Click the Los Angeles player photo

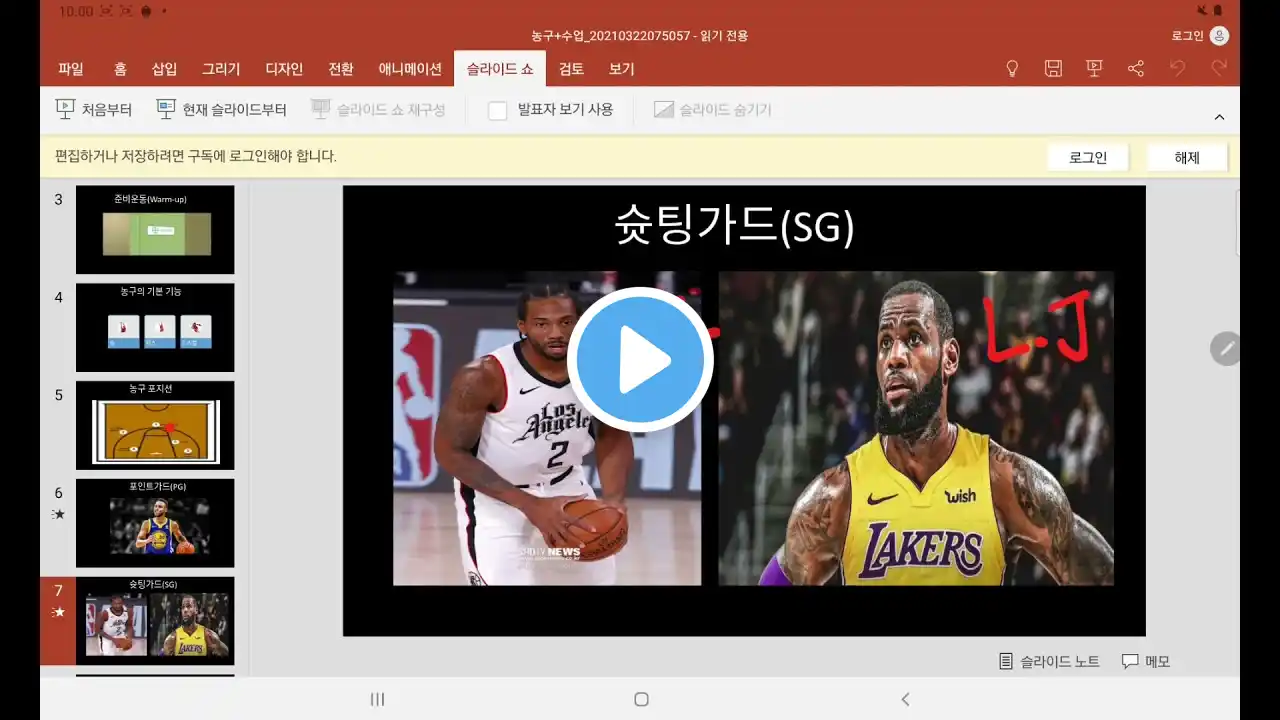coord(547,428)
